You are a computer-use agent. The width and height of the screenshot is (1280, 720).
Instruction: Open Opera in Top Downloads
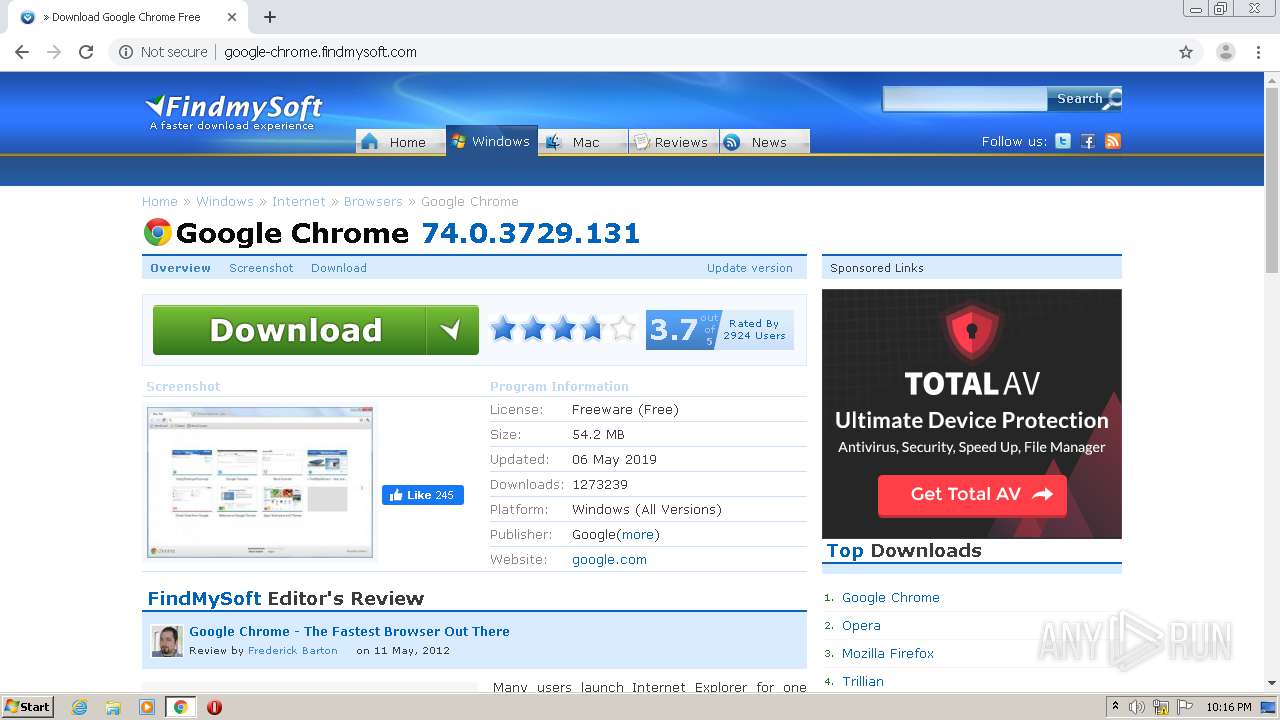[x=861, y=625]
